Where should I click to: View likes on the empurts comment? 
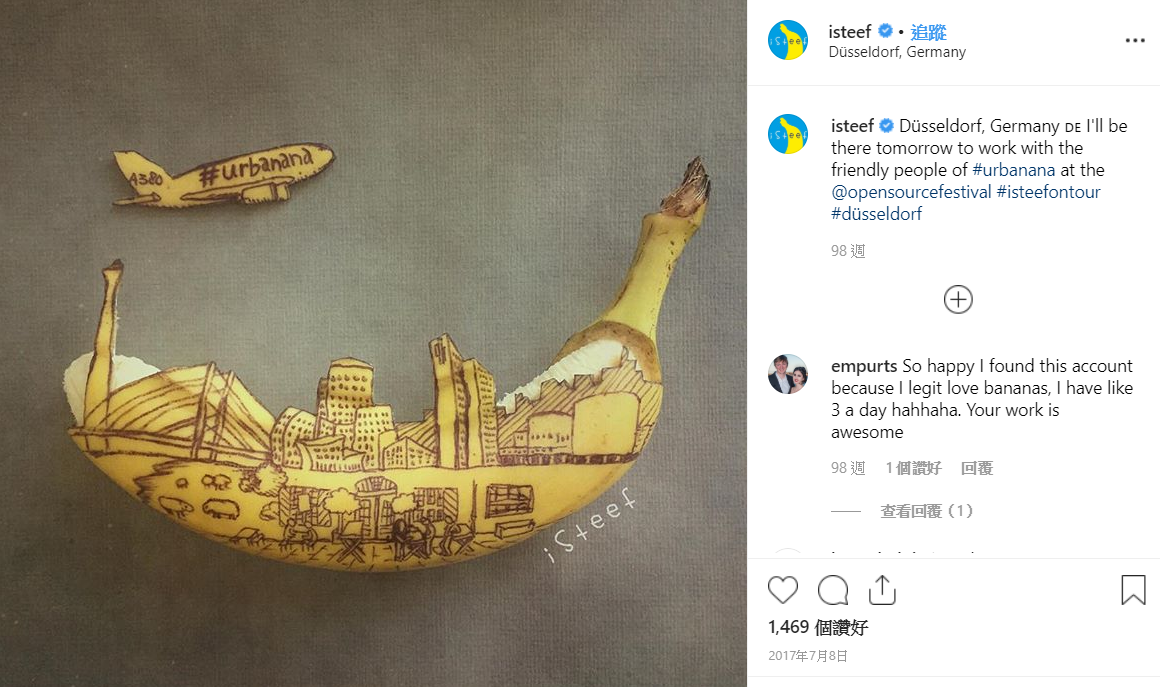914,468
